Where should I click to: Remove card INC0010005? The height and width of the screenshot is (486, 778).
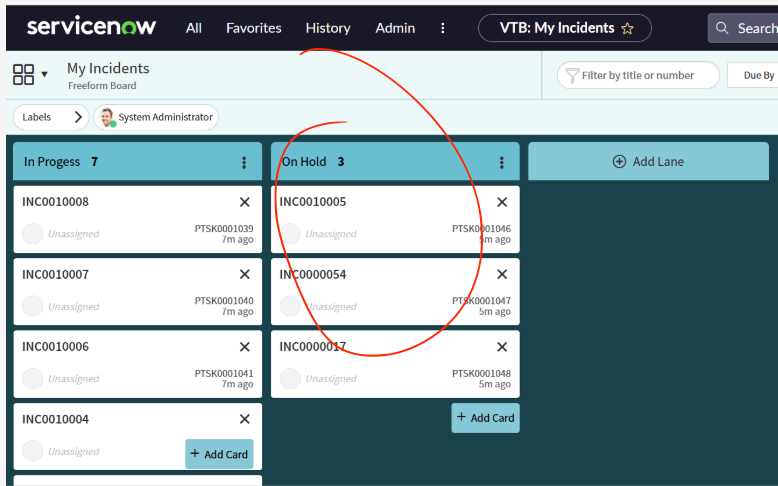click(502, 202)
